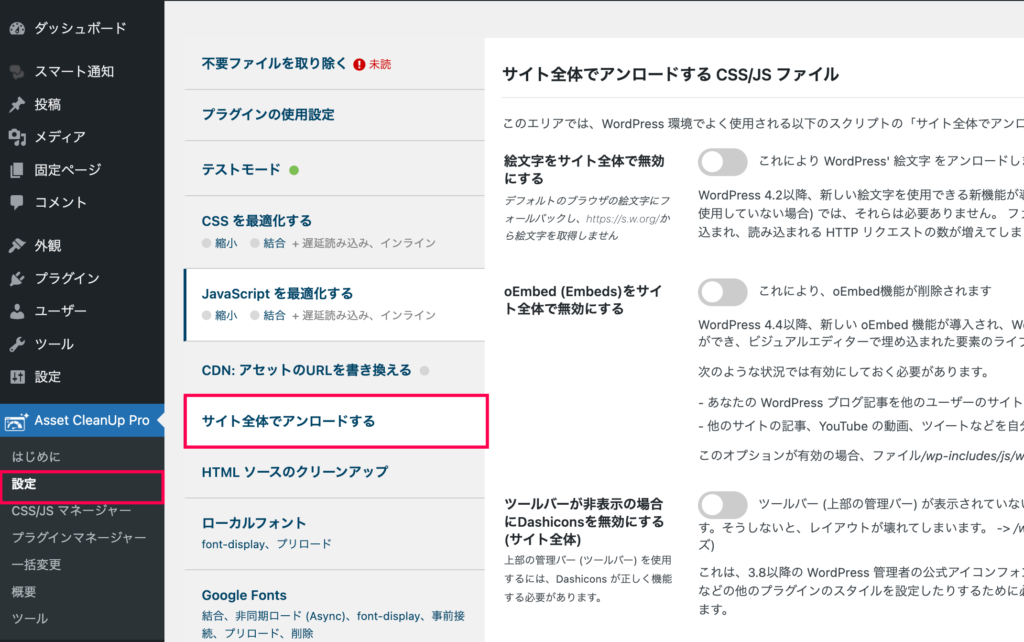Open ツール submenu under Asset CleanUp Pro
Screen dimensions: 1024x642
click(x=30, y=618)
